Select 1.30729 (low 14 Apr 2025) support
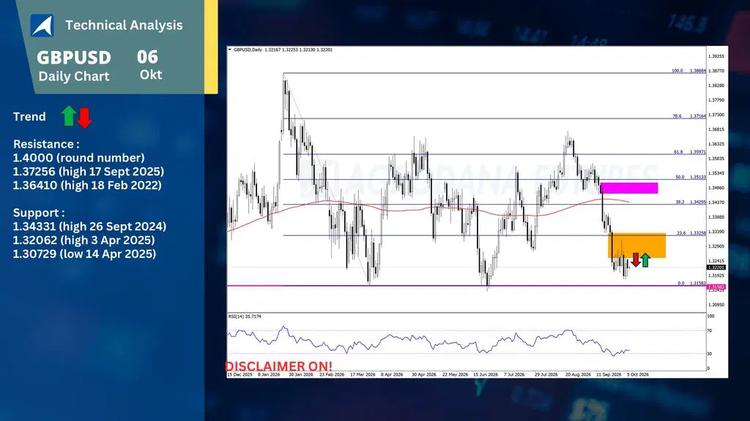 pyautogui.click(x=84, y=254)
